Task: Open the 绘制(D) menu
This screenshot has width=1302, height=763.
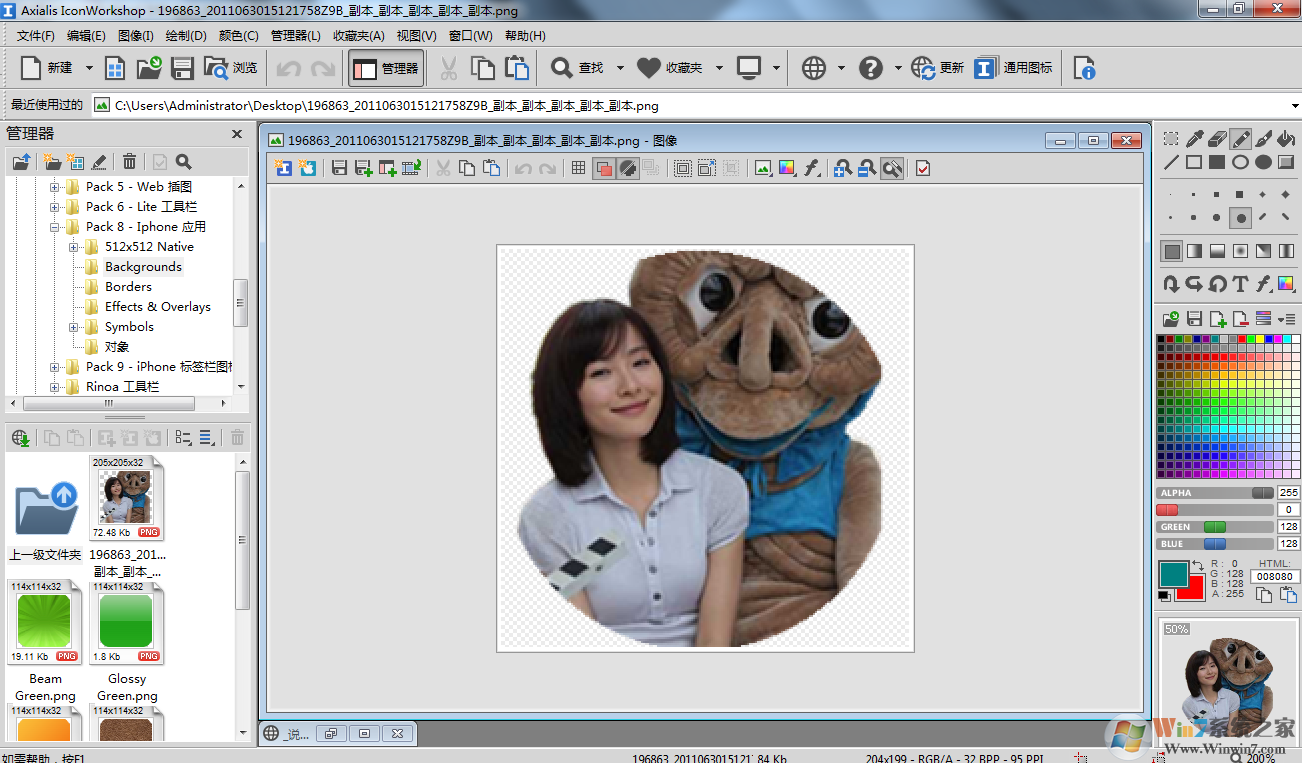Action: [x=185, y=36]
